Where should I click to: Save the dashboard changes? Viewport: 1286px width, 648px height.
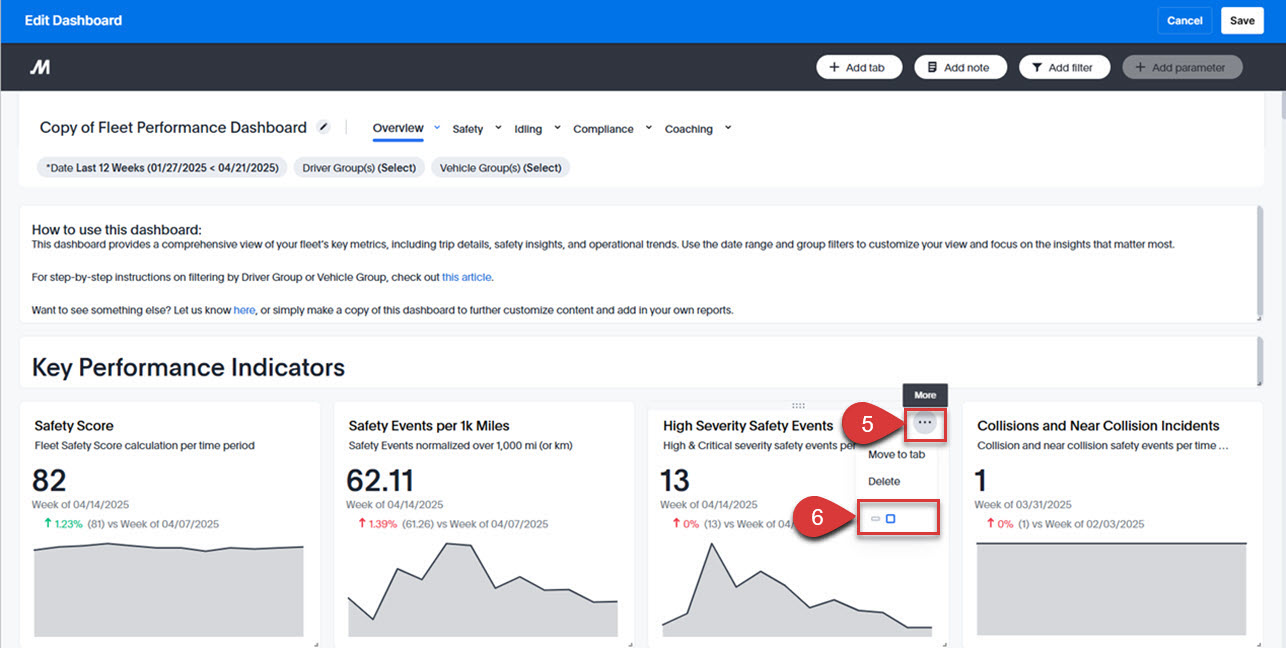click(1242, 21)
